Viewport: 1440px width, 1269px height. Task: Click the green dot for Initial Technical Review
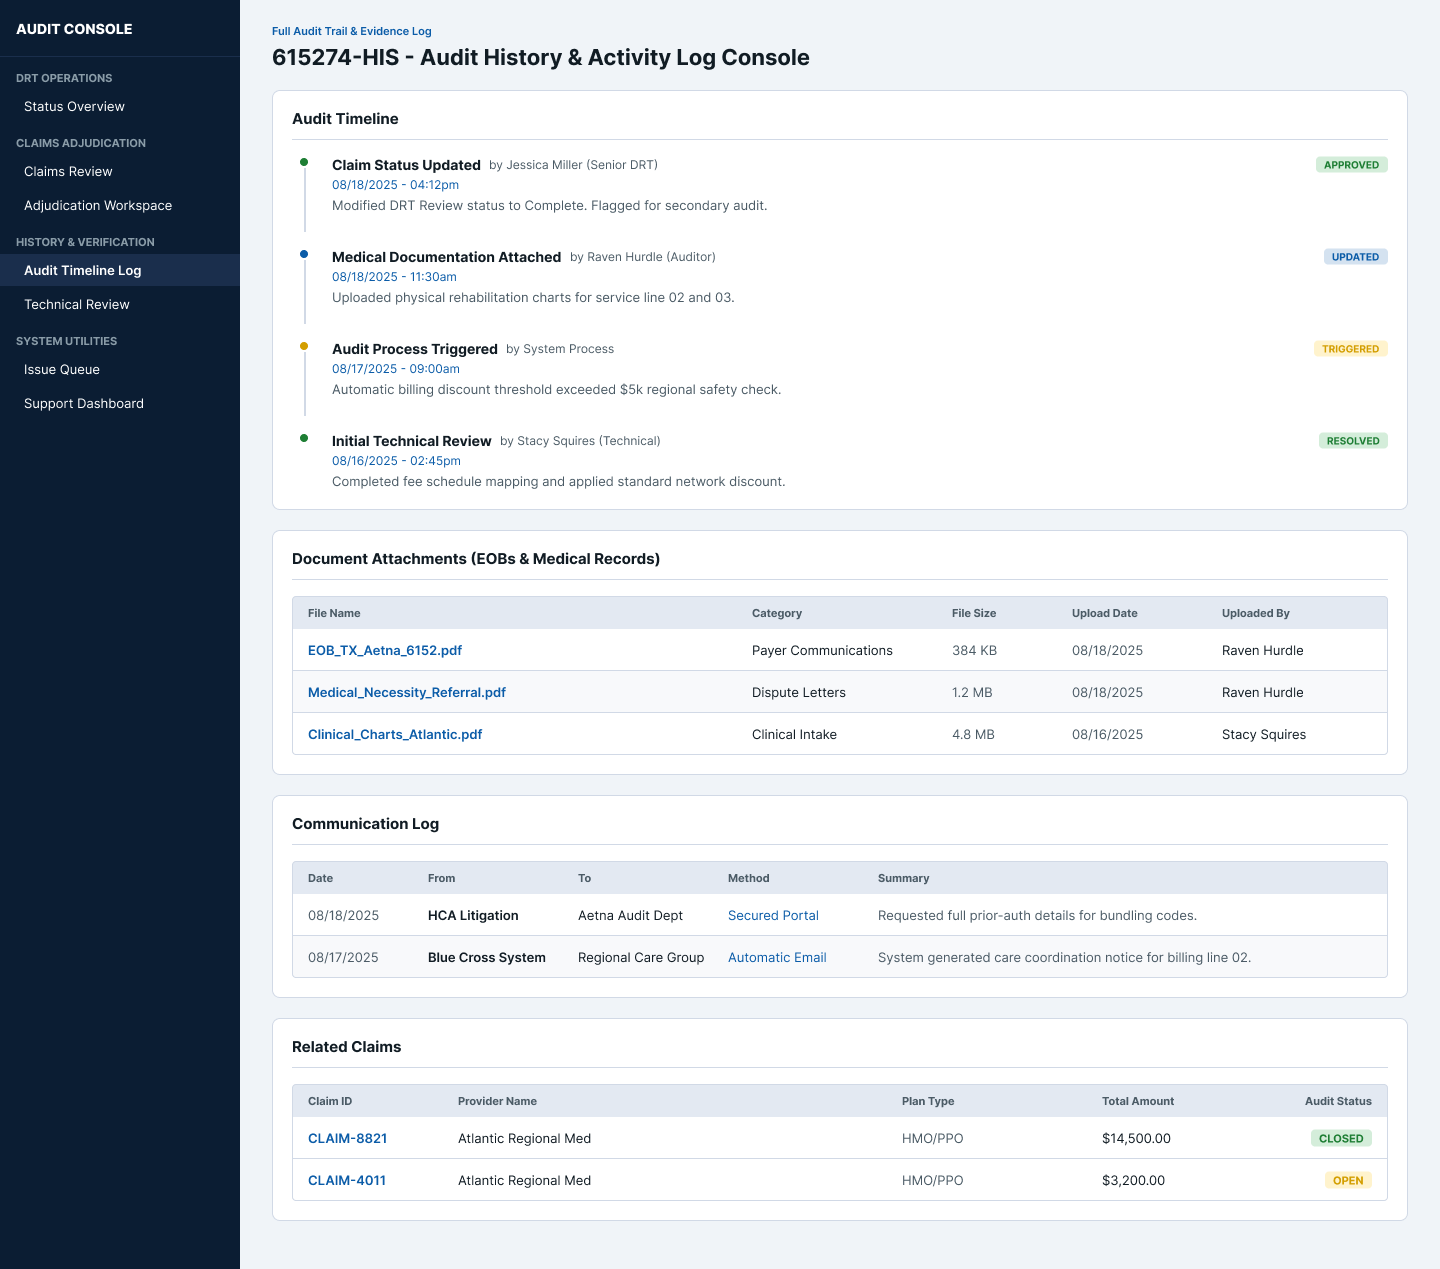(304, 438)
